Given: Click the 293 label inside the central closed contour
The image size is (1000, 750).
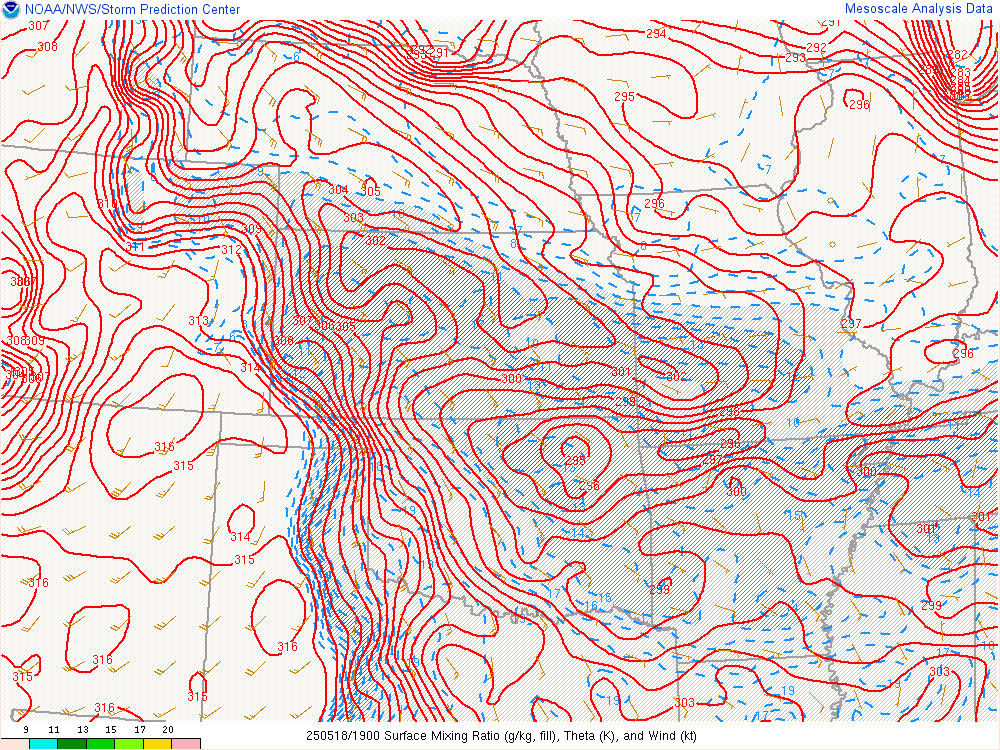Looking at the screenshot, I should pyautogui.click(x=575, y=461).
